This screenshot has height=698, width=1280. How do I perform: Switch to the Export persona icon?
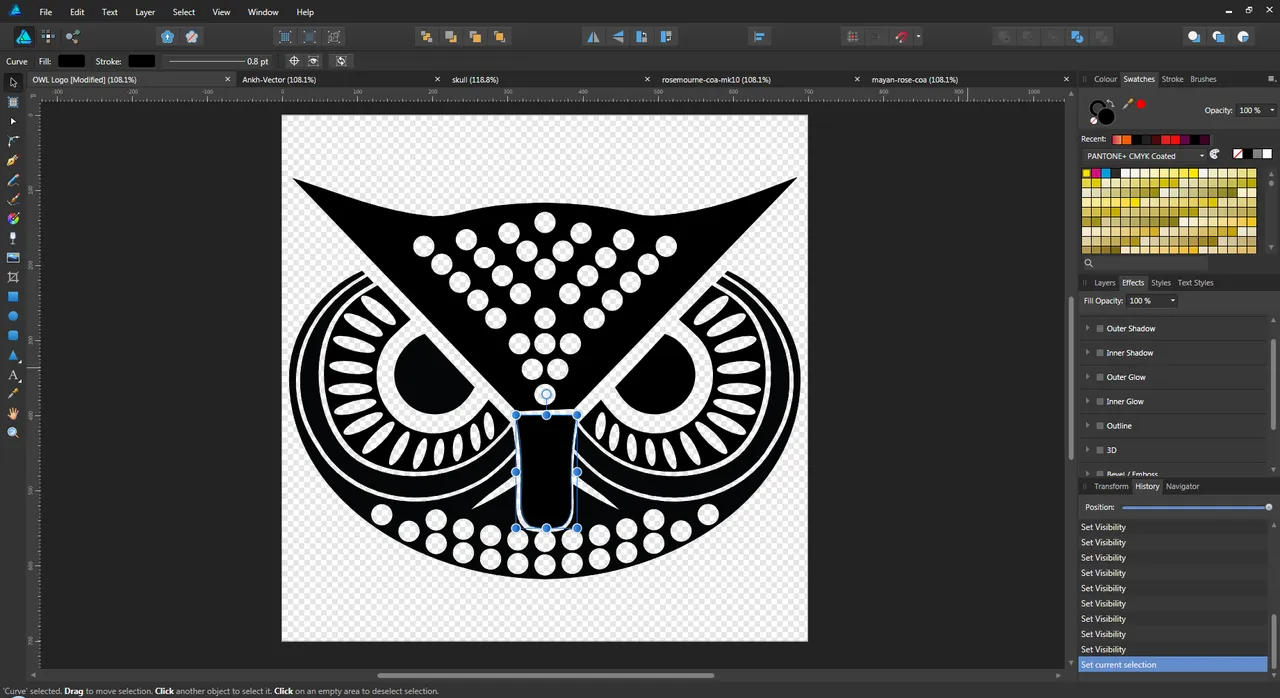point(73,36)
